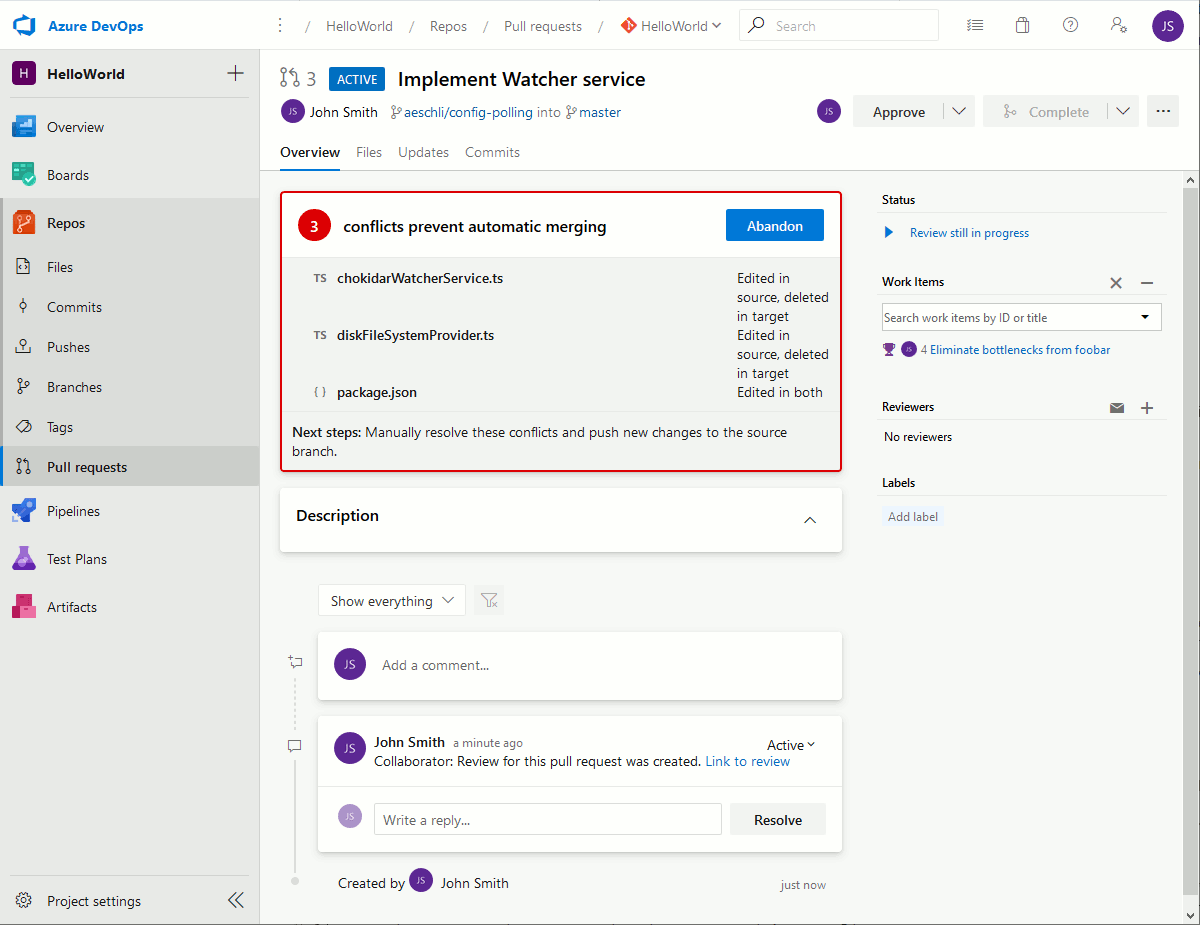This screenshot has height=925, width=1200.
Task: Open the Tags view in the sidebar
Action: 67,426
